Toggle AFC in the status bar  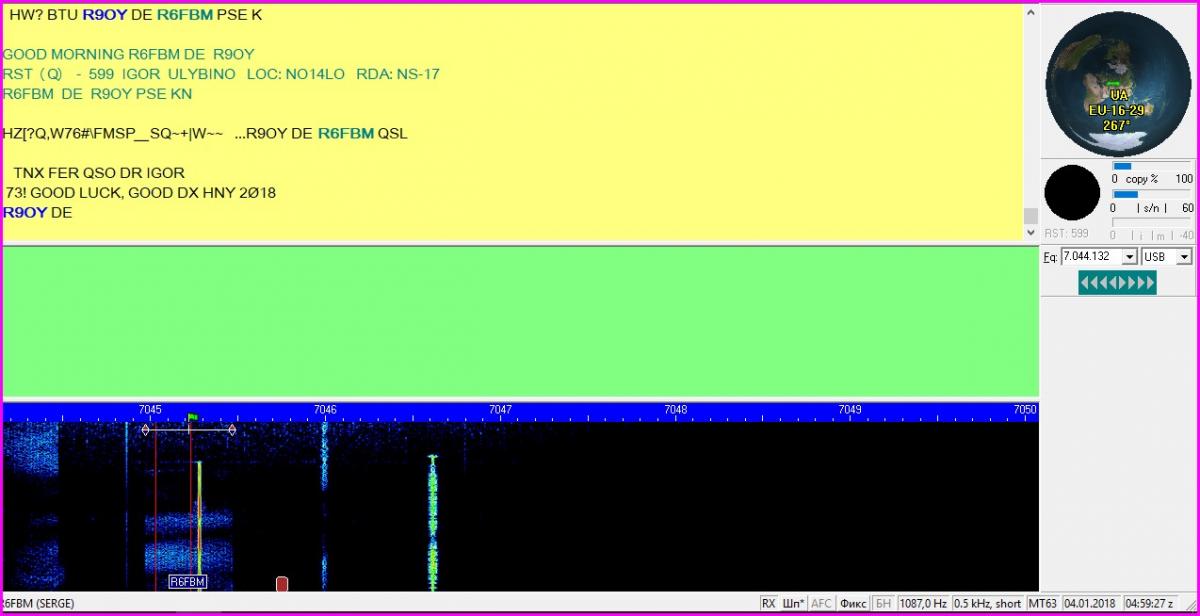tap(821, 604)
